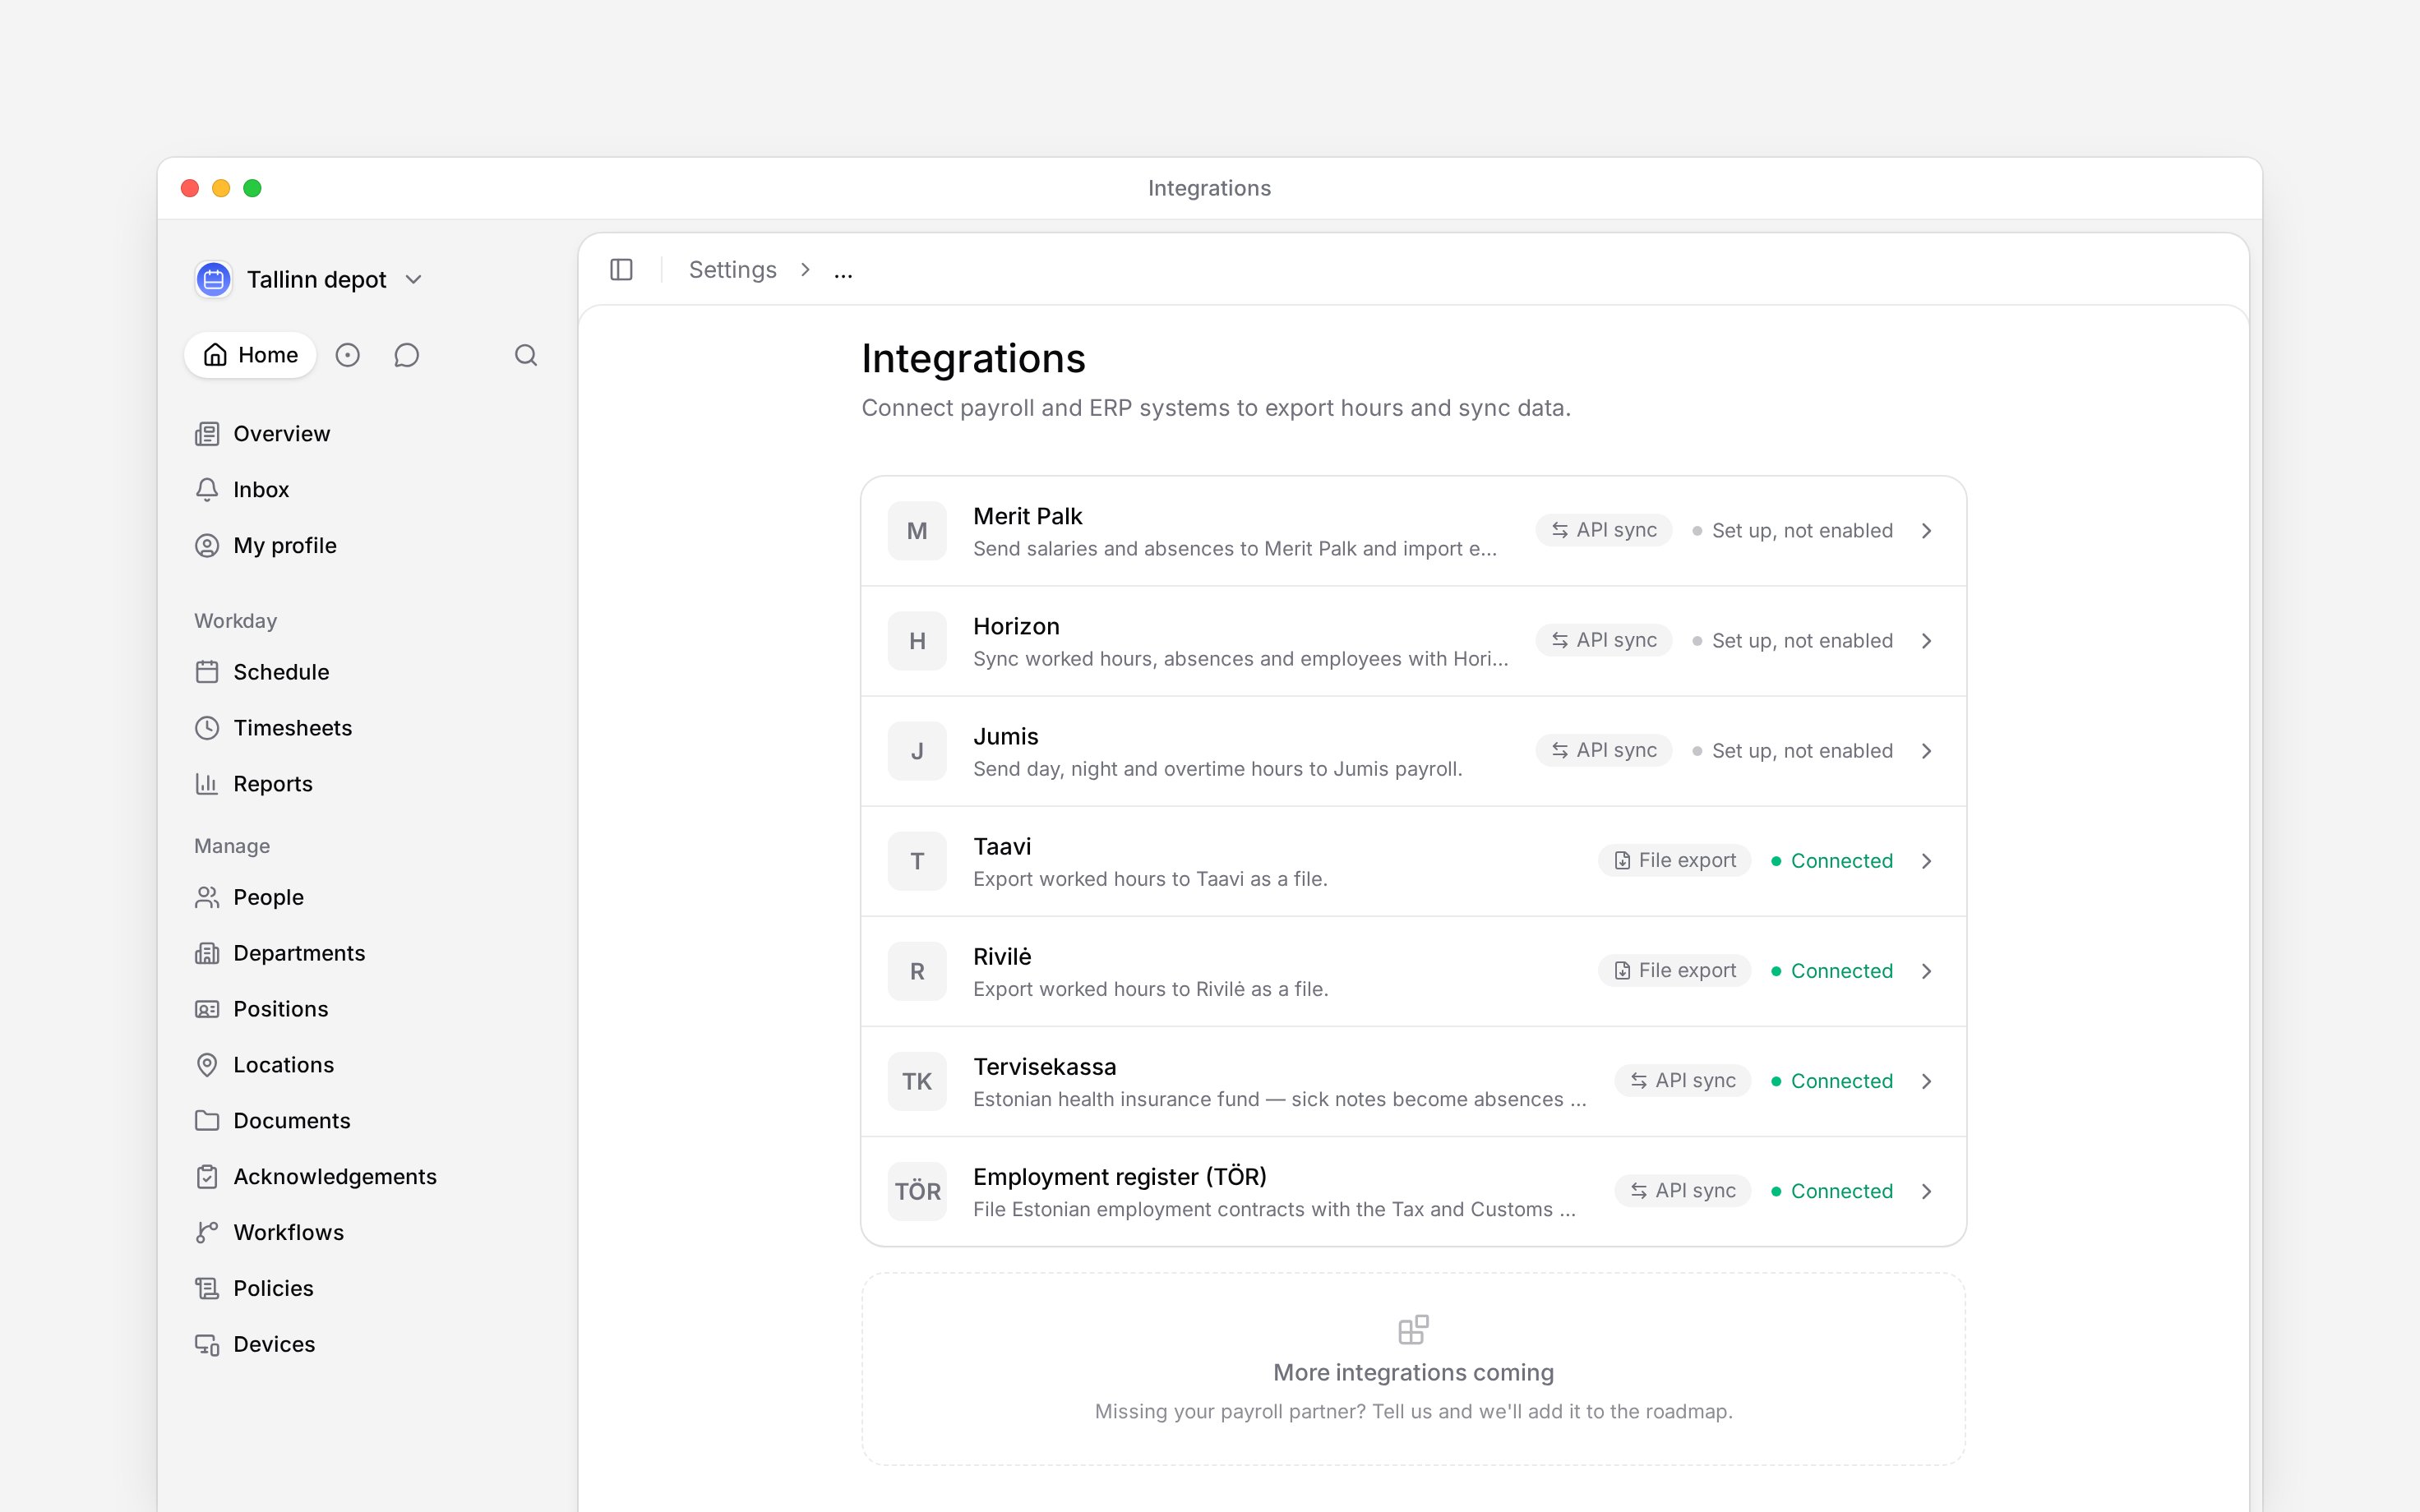Screen dimensions: 2420x1512
Task: Open Employment register (TÖR) integration
Action: point(1413,1191)
